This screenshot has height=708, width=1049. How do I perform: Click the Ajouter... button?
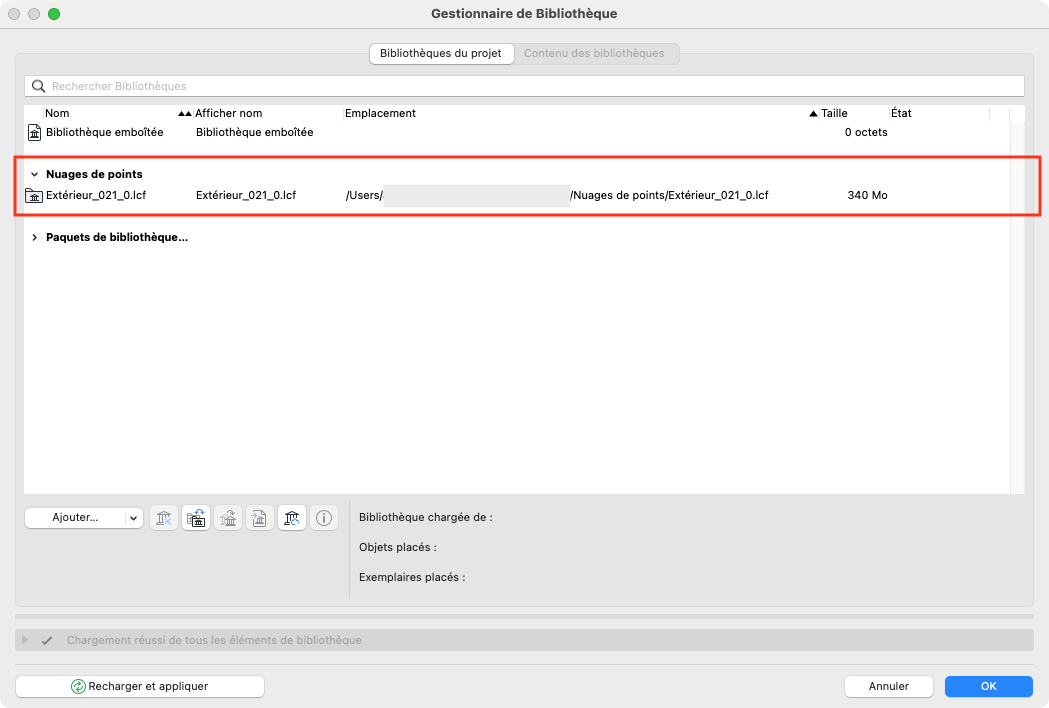coord(75,518)
